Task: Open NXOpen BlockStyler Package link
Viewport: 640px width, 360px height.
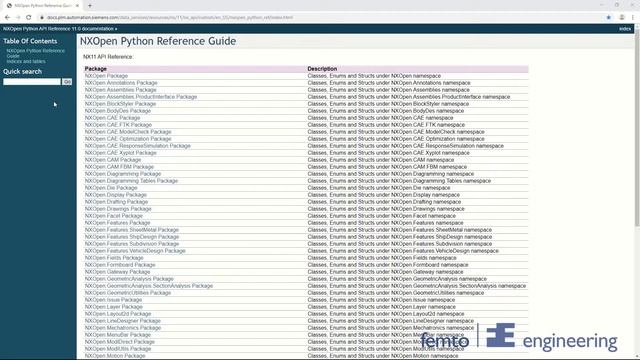Action: [x=120, y=104]
